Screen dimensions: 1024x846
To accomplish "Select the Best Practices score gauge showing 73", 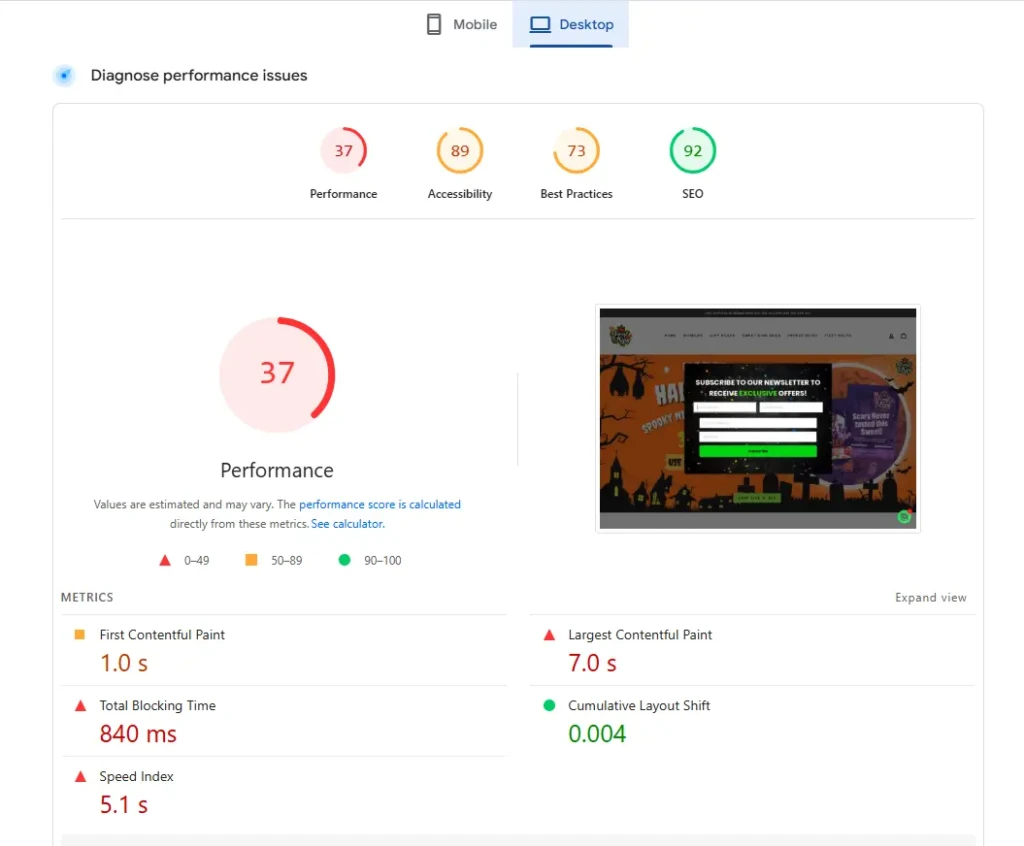I will (576, 150).
